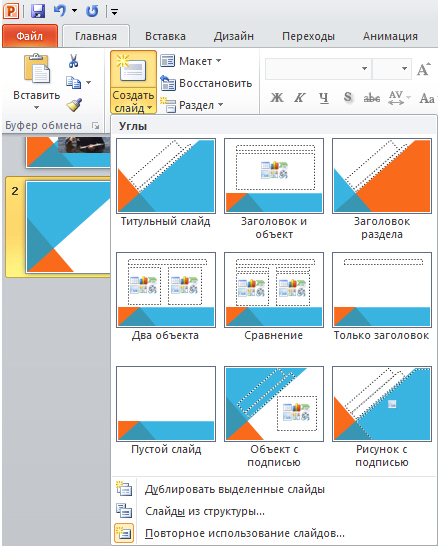
Task: Open the Вставка ribbon tab
Action: [165, 36]
